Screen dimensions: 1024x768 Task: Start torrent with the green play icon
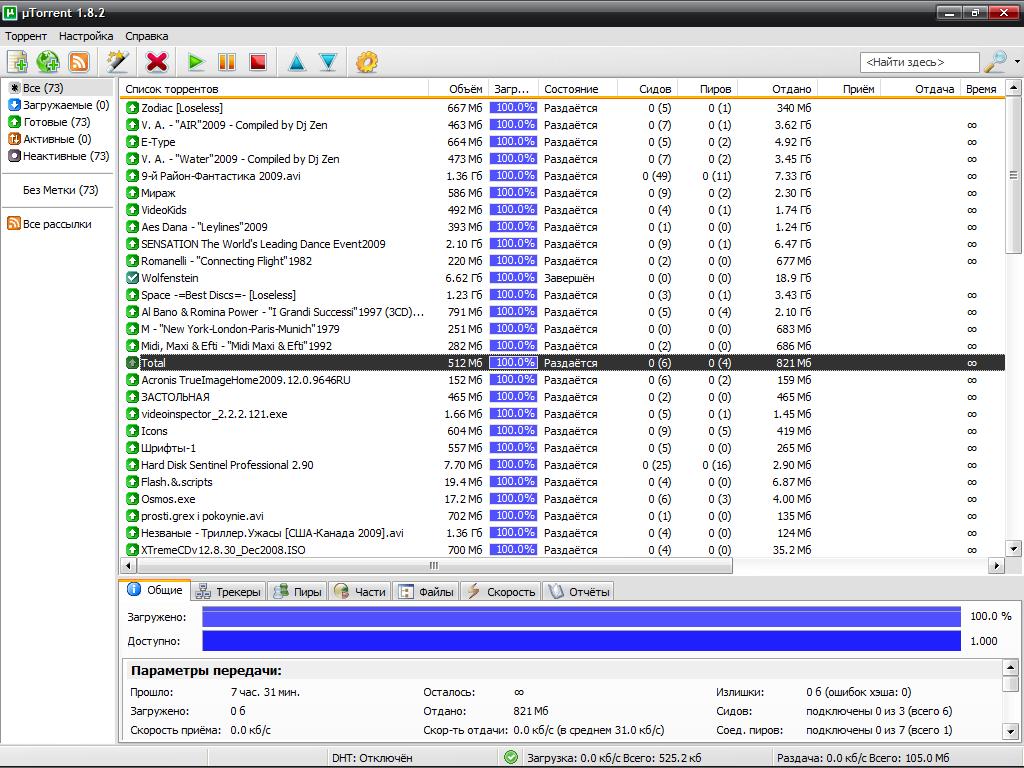[x=195, y=62]
